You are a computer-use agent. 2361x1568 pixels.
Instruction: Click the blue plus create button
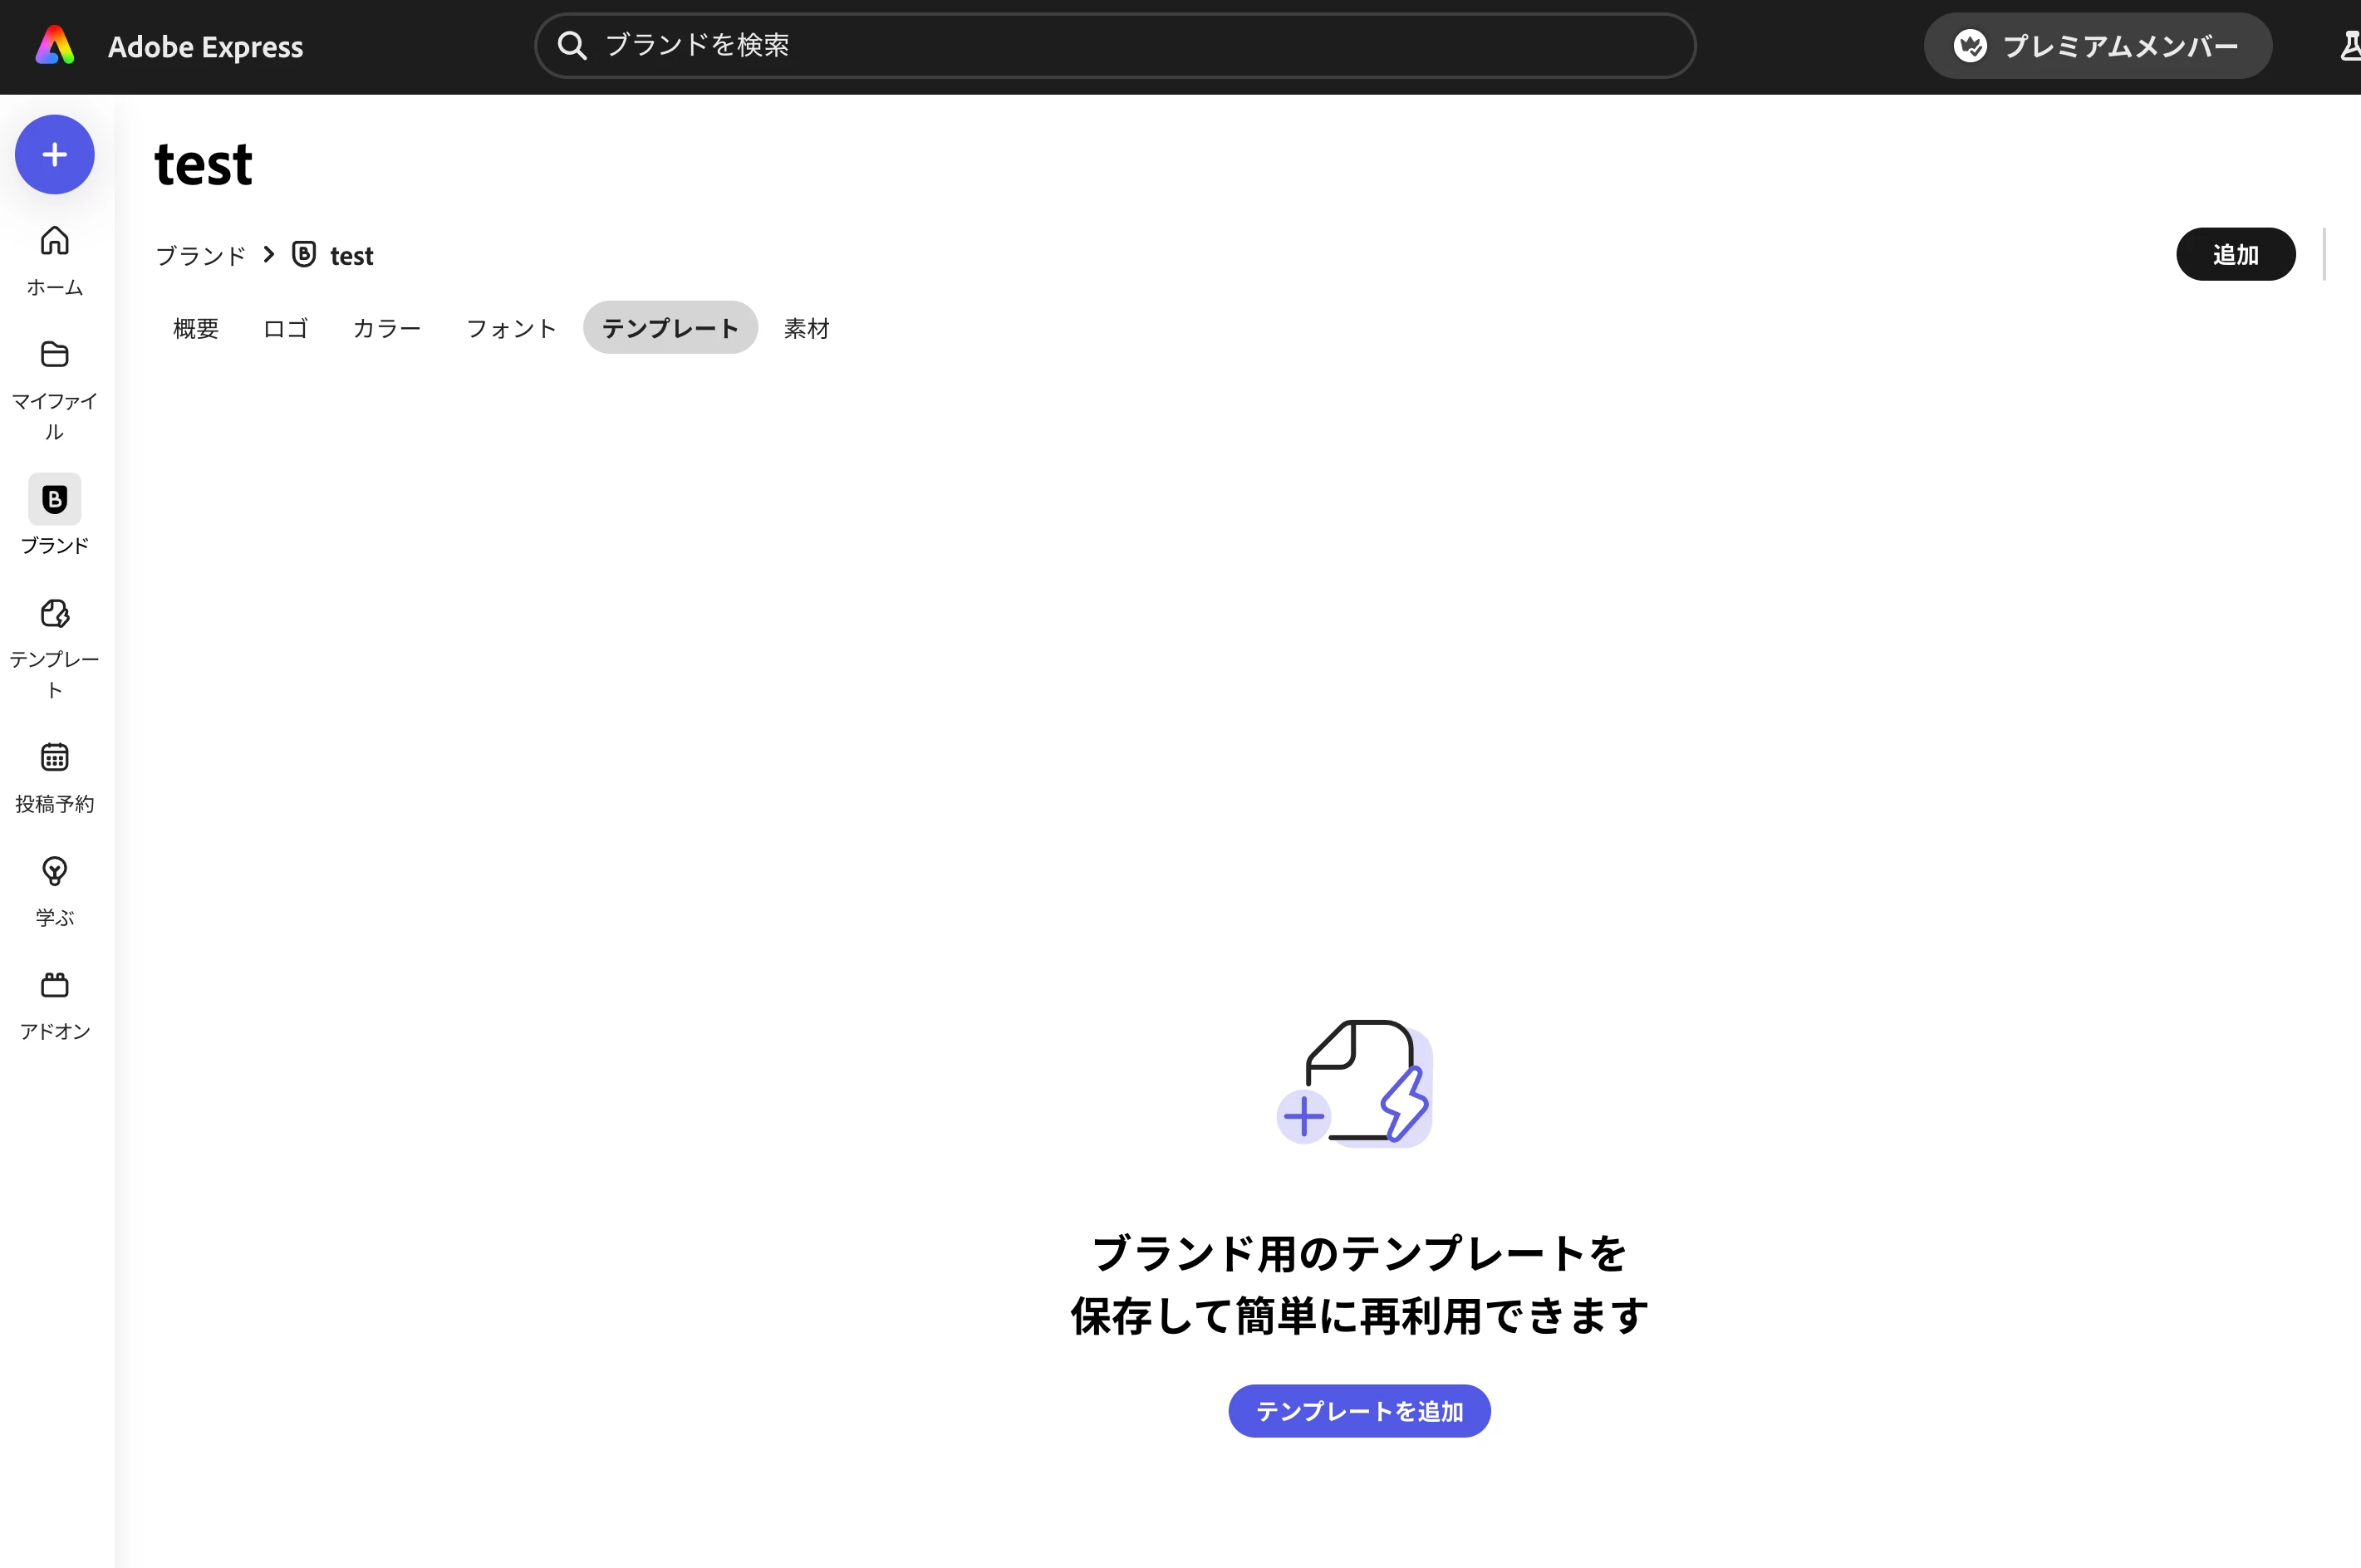[x=55, y=155]
